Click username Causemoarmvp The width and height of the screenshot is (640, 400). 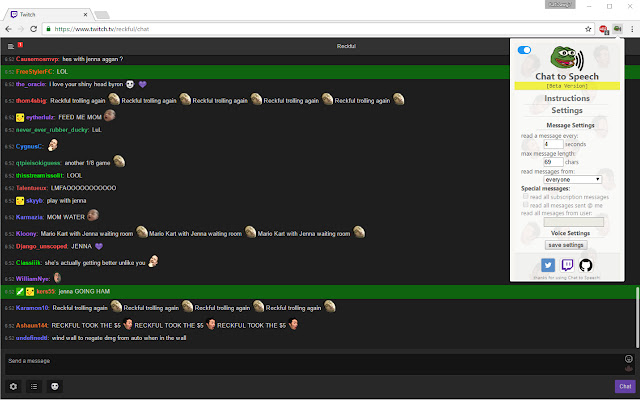[x=38, y=59]
